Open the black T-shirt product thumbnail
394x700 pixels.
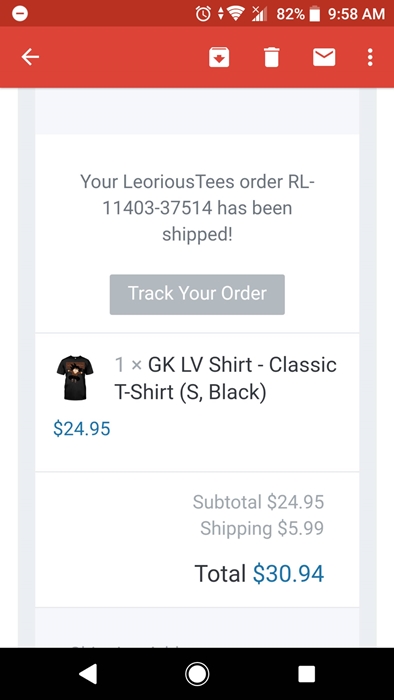(x=75, y=378)
